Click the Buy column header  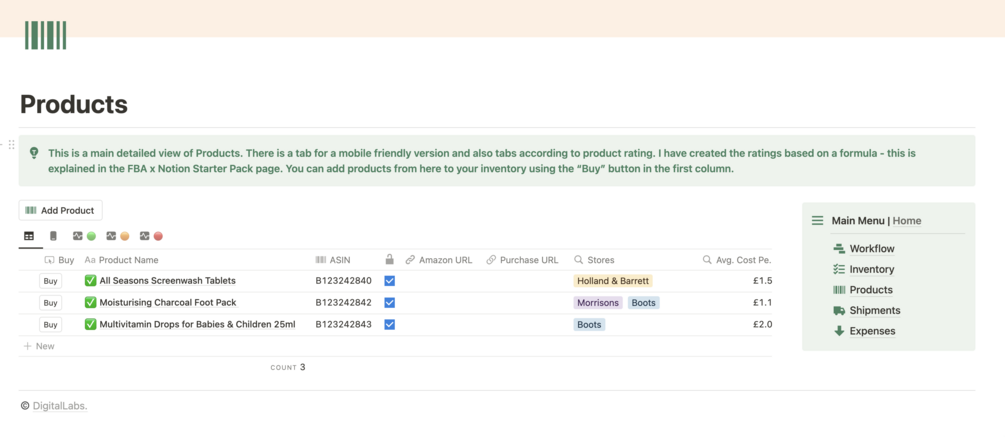[59, 260]
